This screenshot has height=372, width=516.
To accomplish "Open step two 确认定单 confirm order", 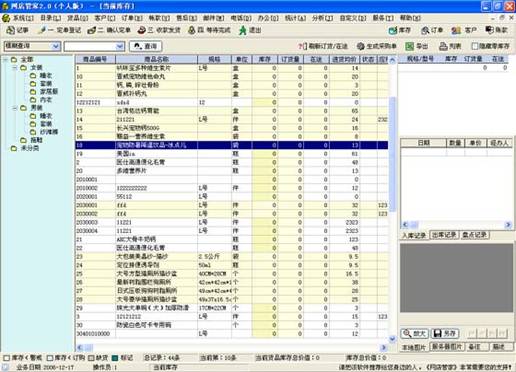I will click(x=109, y=30).
